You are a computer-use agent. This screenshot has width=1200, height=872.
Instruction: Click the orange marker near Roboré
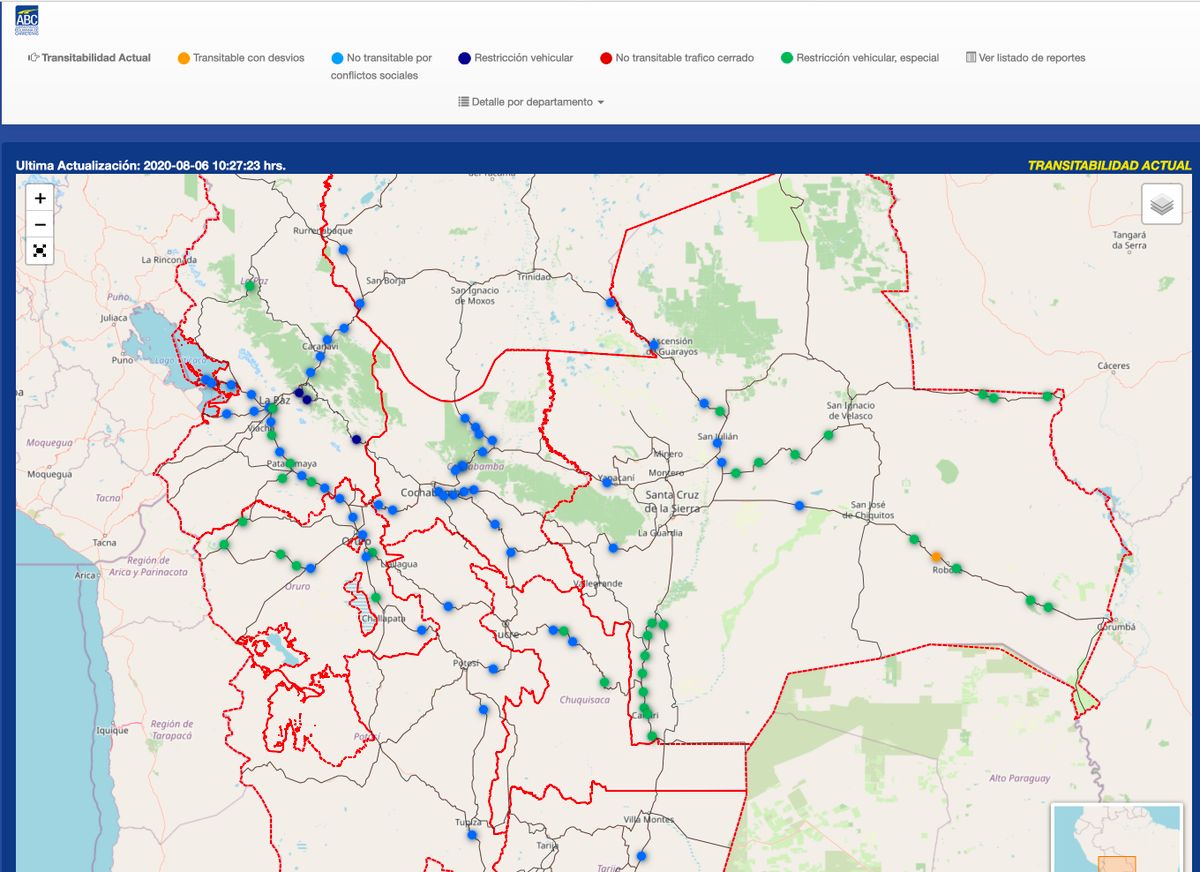(936, 557)
